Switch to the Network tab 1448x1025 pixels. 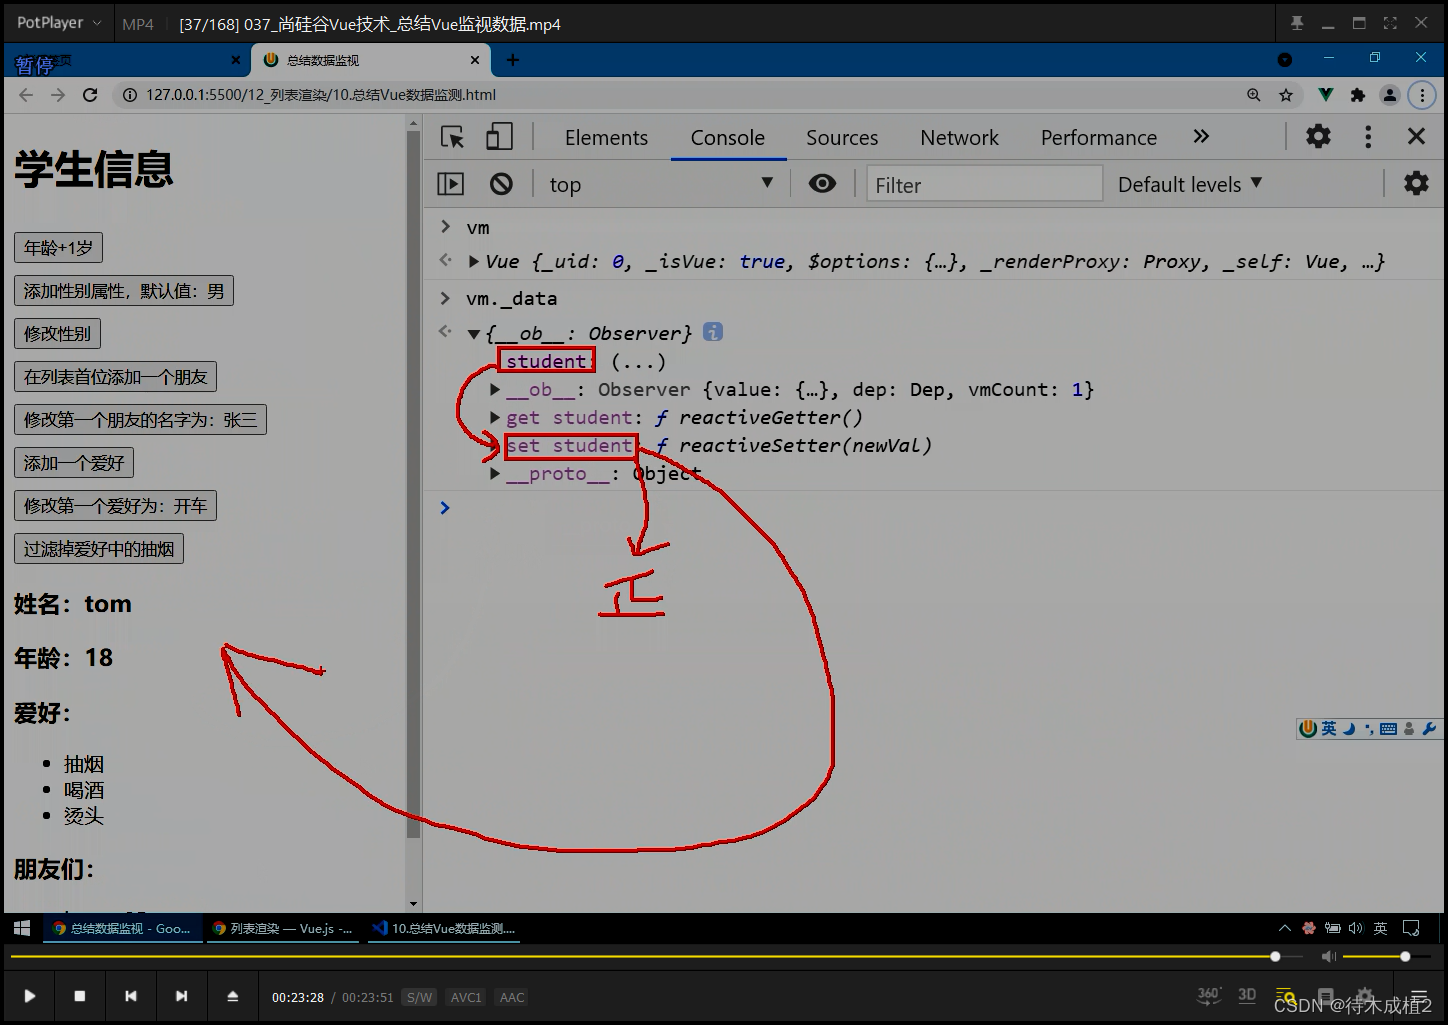[959, 138]
